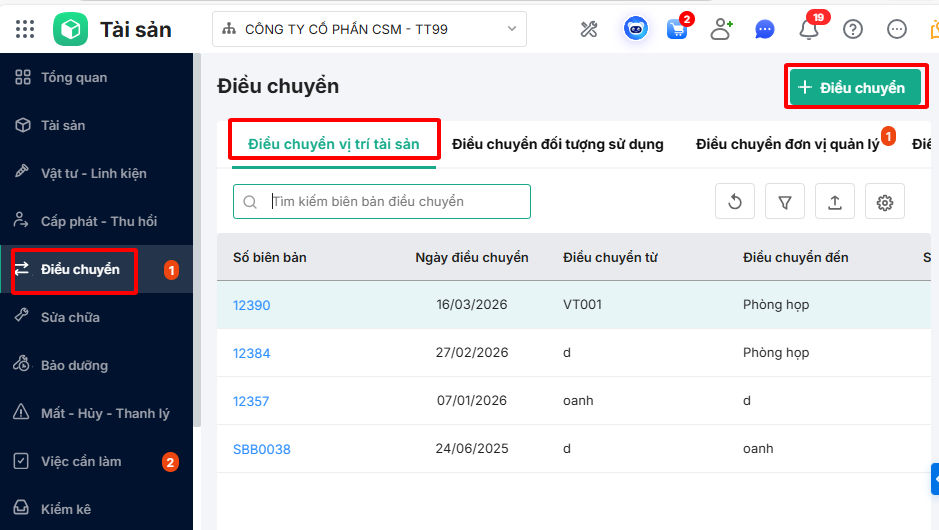
Task: Click the tools wrench icon in header
Action: [589, 29]
